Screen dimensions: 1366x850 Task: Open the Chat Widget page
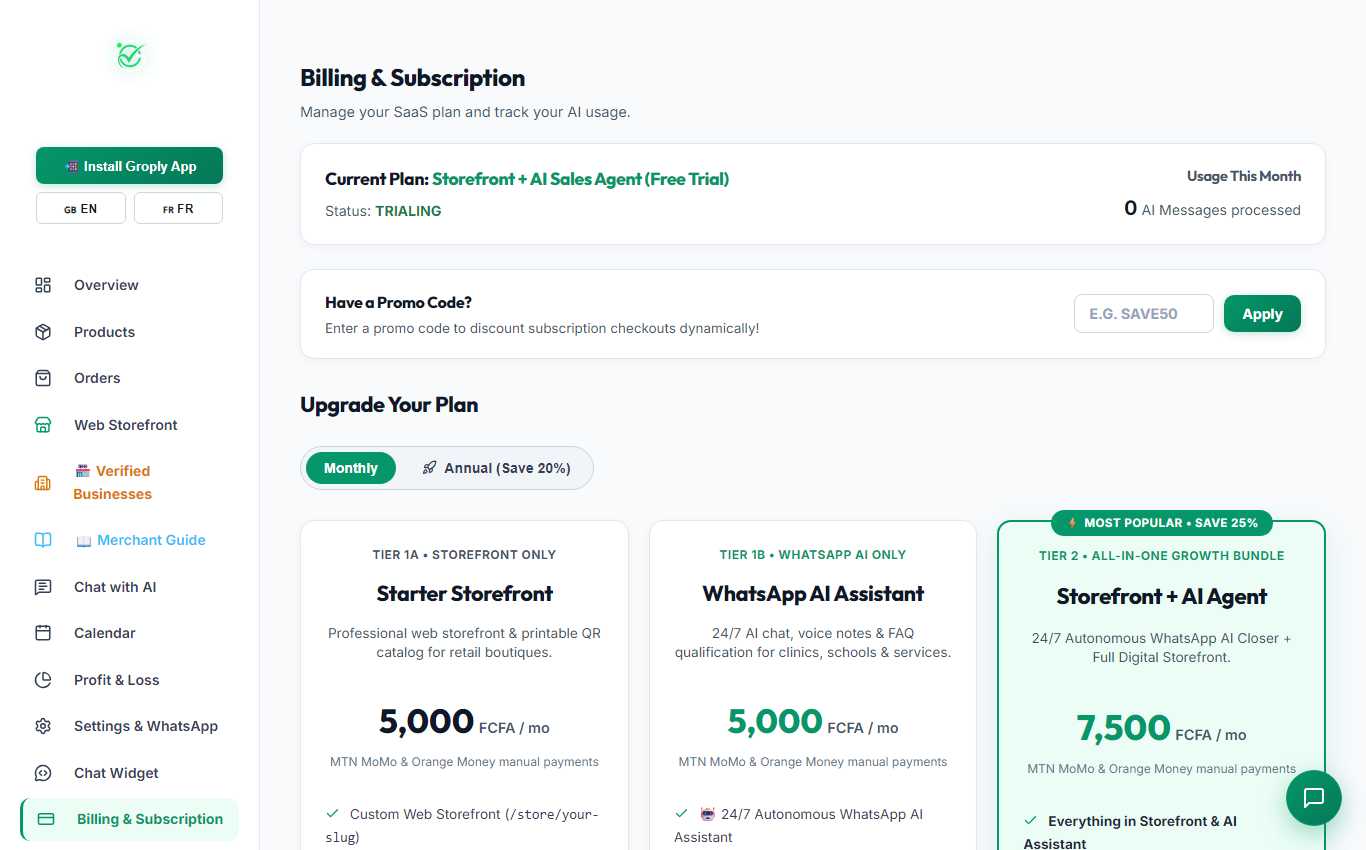click(130, 773)
